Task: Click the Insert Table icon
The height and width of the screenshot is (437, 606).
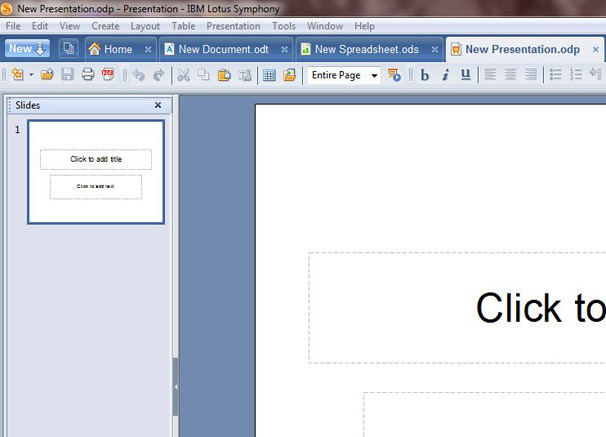Action: 269,75
